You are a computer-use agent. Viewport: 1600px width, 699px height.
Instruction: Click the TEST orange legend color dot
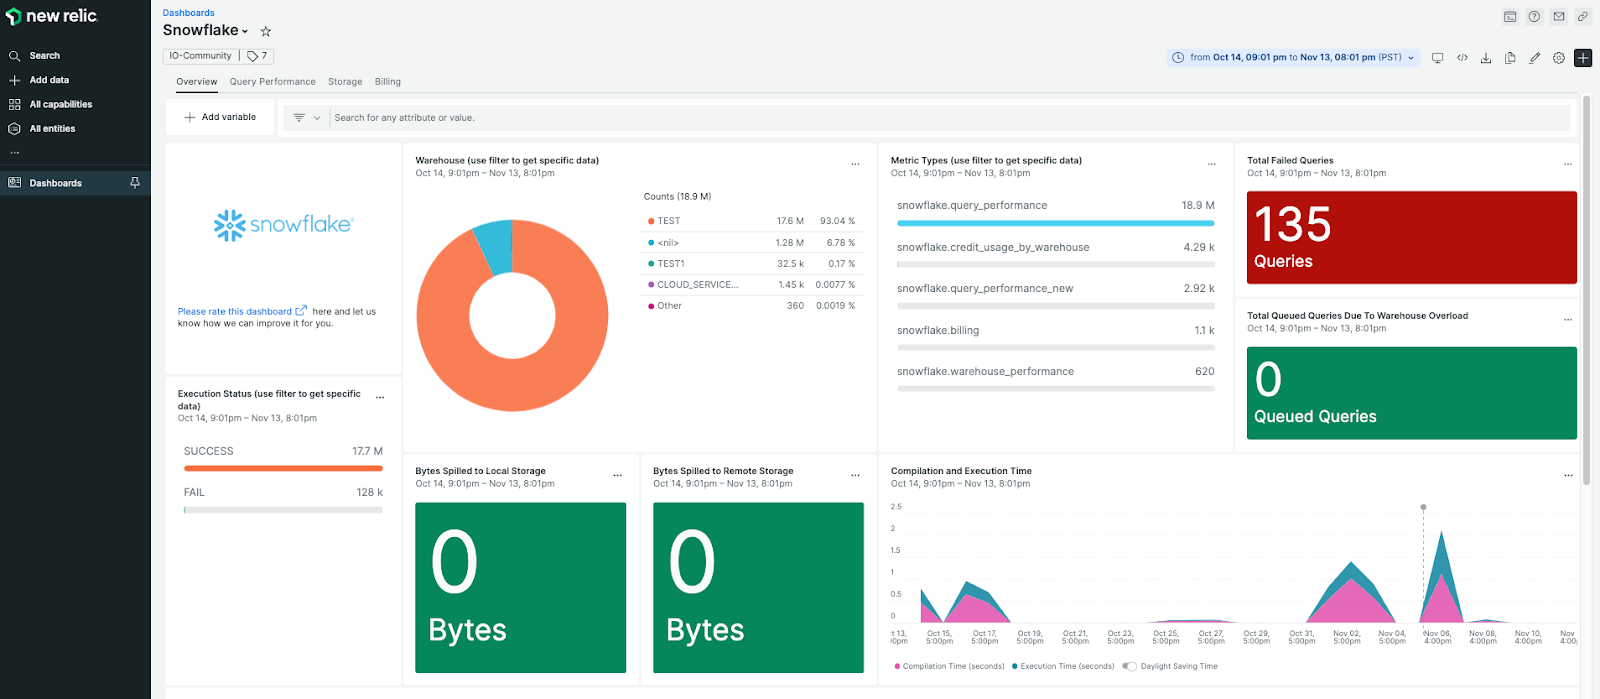[651, 221]
